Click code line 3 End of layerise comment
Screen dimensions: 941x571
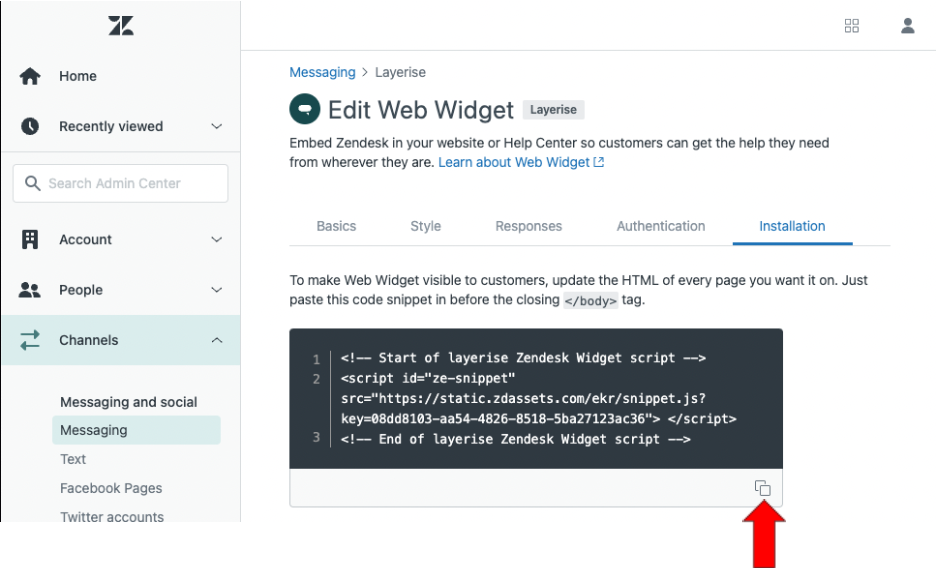516,440
